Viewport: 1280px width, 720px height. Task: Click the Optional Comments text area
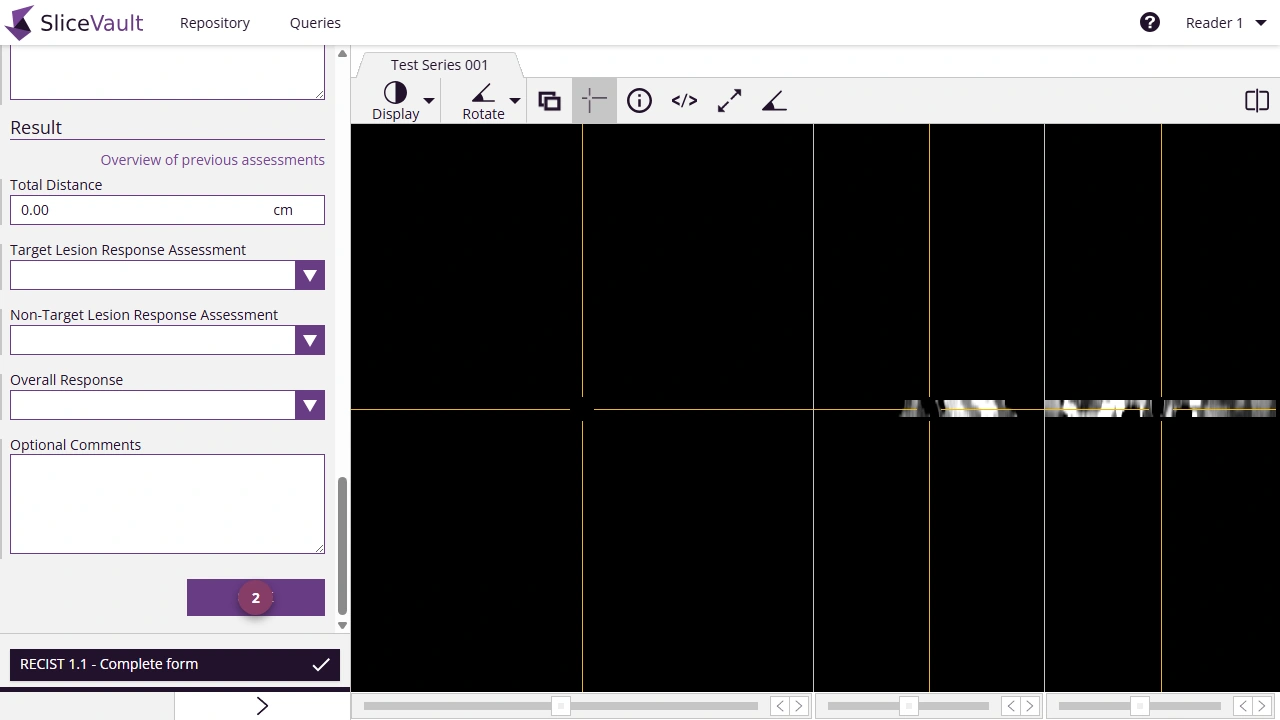pos(167,503)
